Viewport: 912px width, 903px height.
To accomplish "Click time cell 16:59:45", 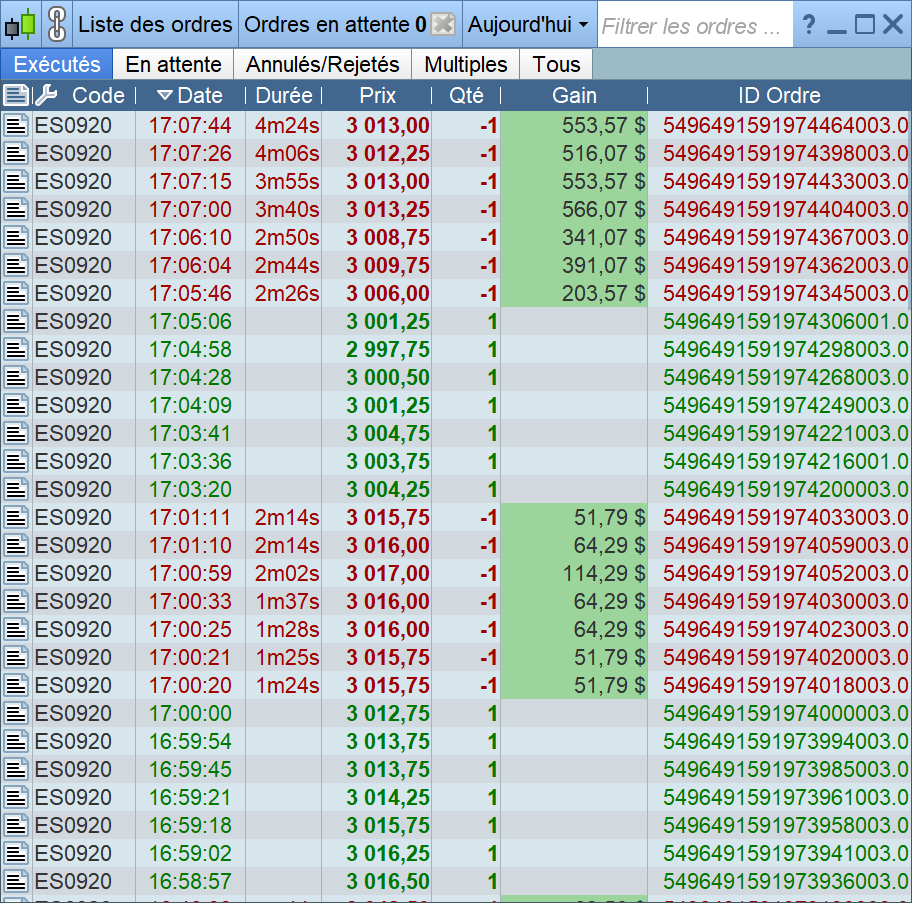I will (x=190, y=769).
